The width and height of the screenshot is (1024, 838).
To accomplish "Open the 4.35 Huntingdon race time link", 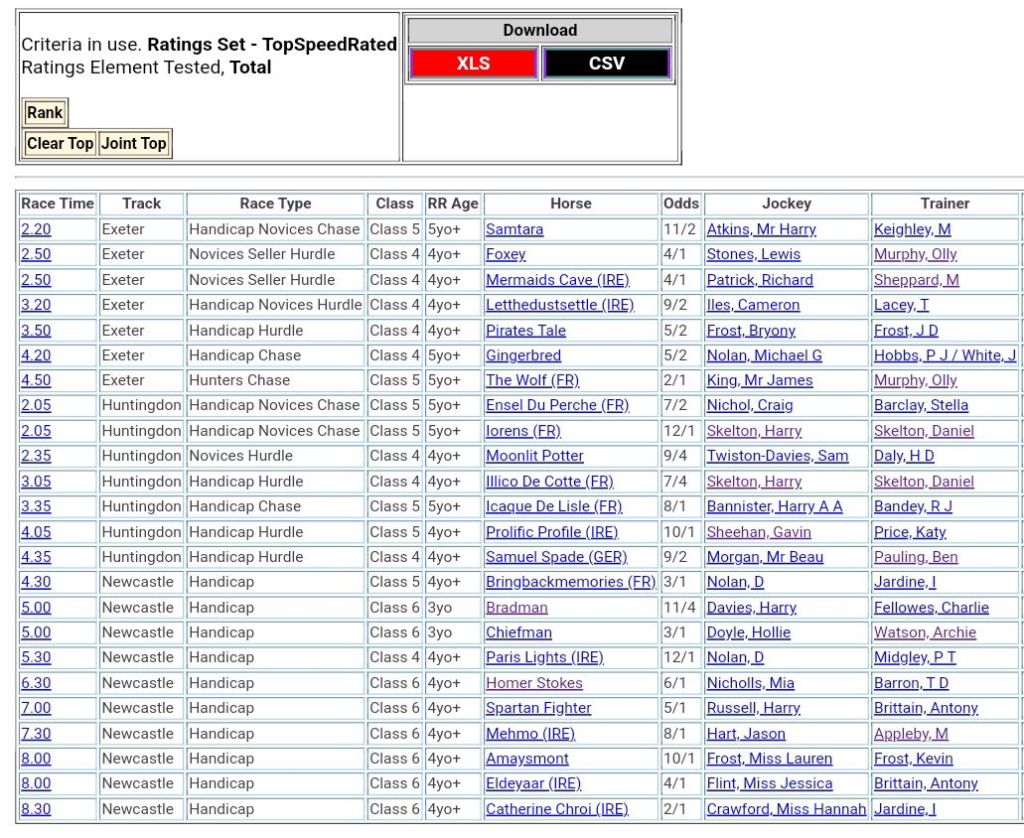I will tap(36, 557).
